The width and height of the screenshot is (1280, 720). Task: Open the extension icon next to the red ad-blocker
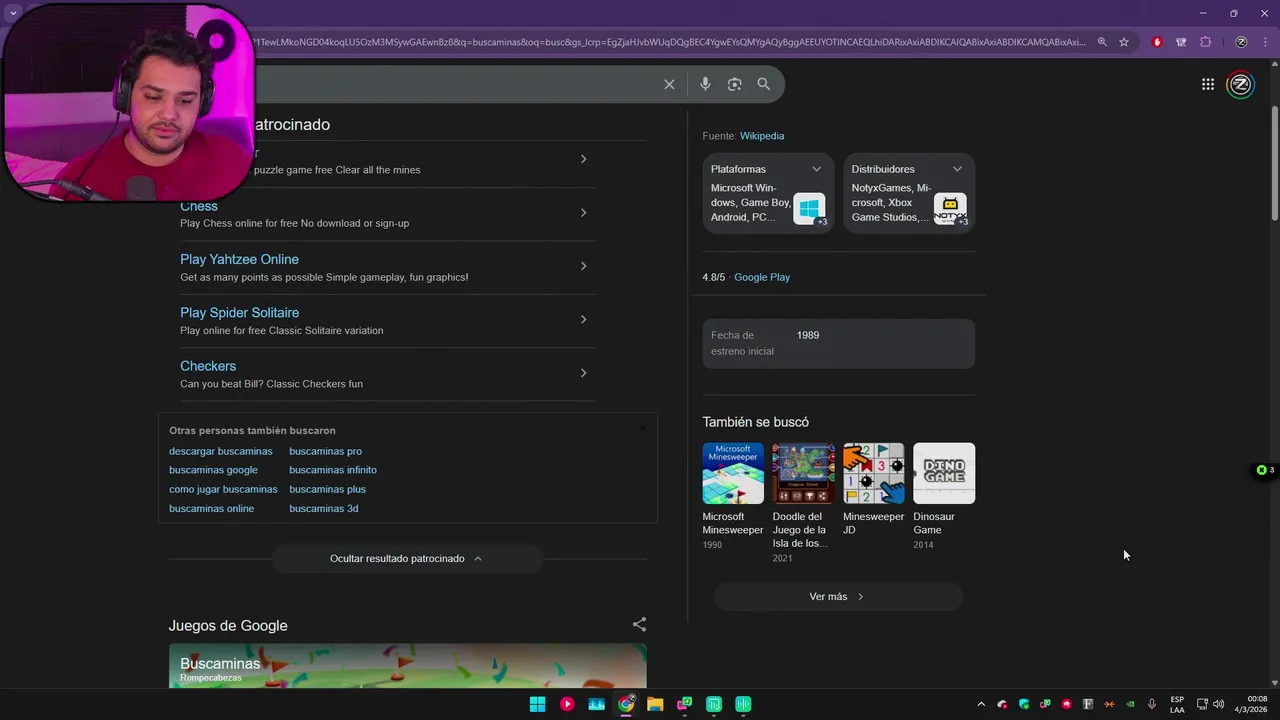click(x=1181, y=42)
